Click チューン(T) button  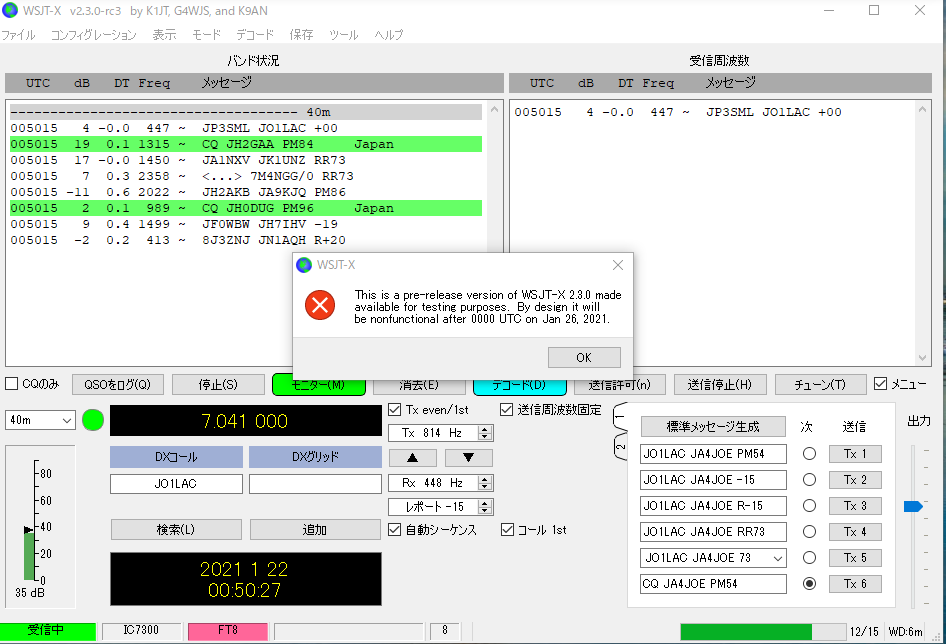pyautogui.click(x=820, y=384)
